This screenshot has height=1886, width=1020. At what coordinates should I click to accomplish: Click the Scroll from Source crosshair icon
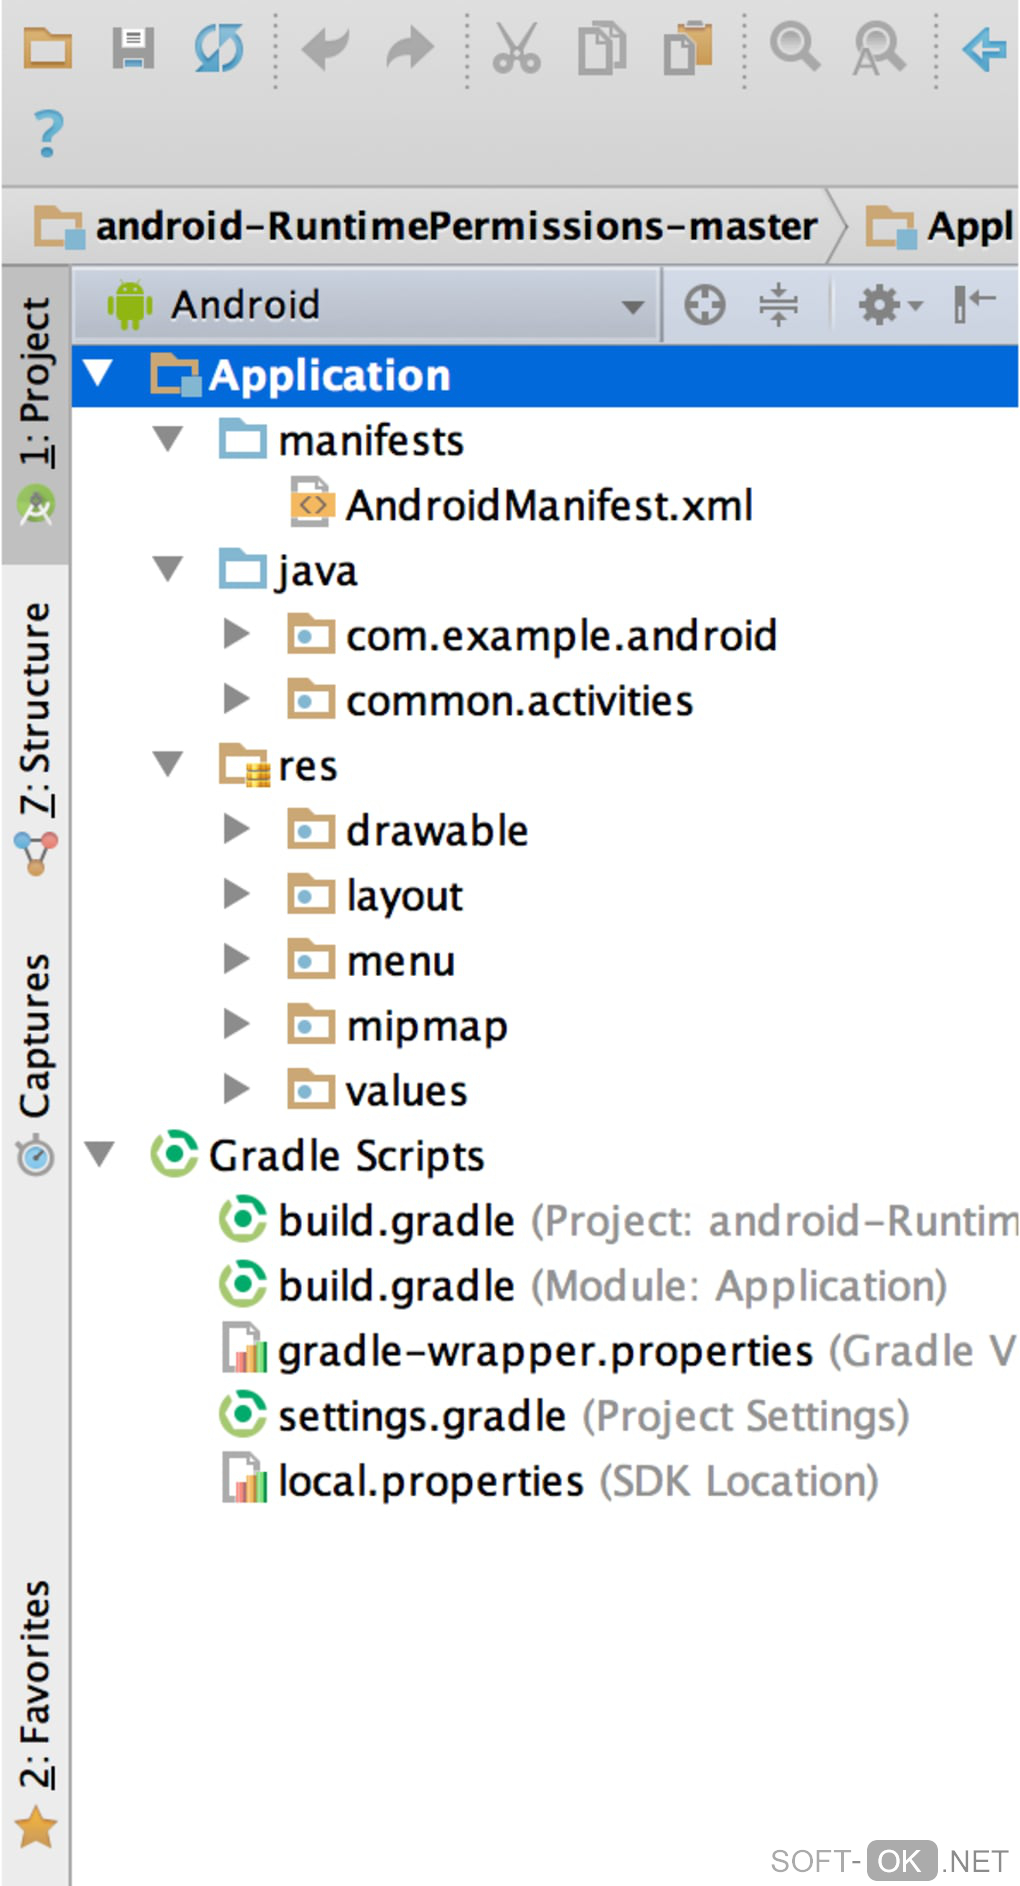[x=704, y=304]
